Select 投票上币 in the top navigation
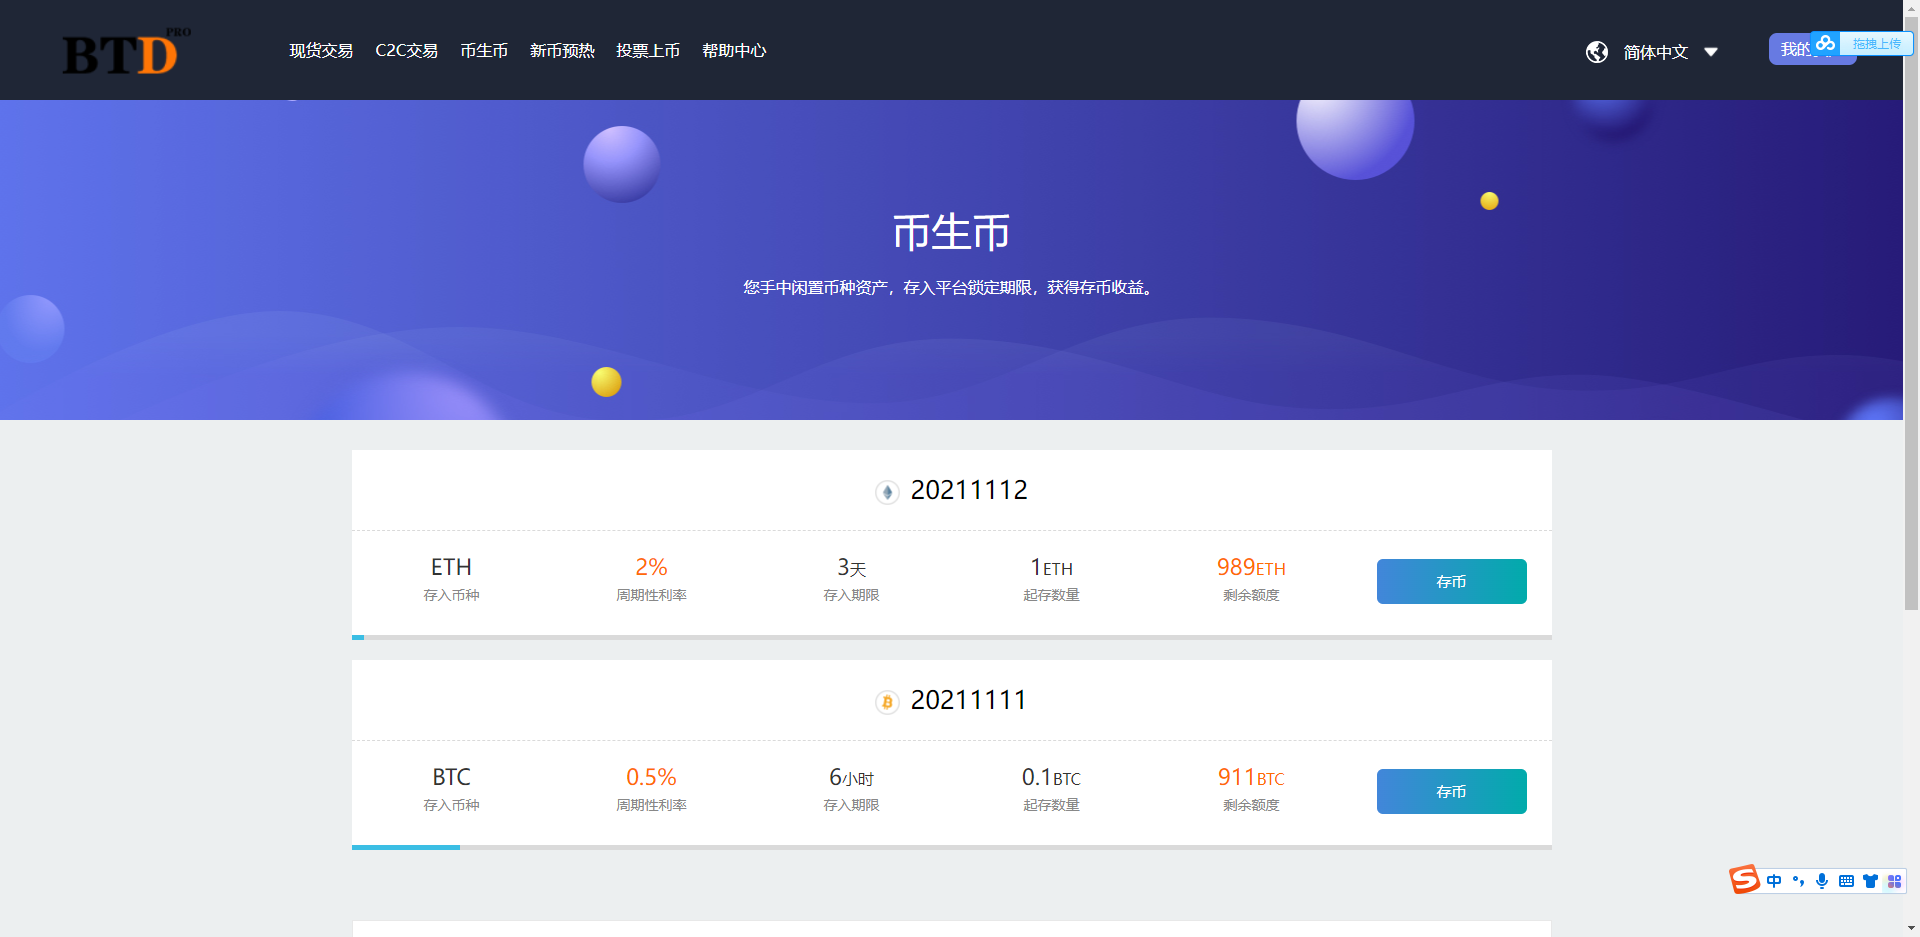The width and height of the screenshot is (1920, 937). click(647, 50)
